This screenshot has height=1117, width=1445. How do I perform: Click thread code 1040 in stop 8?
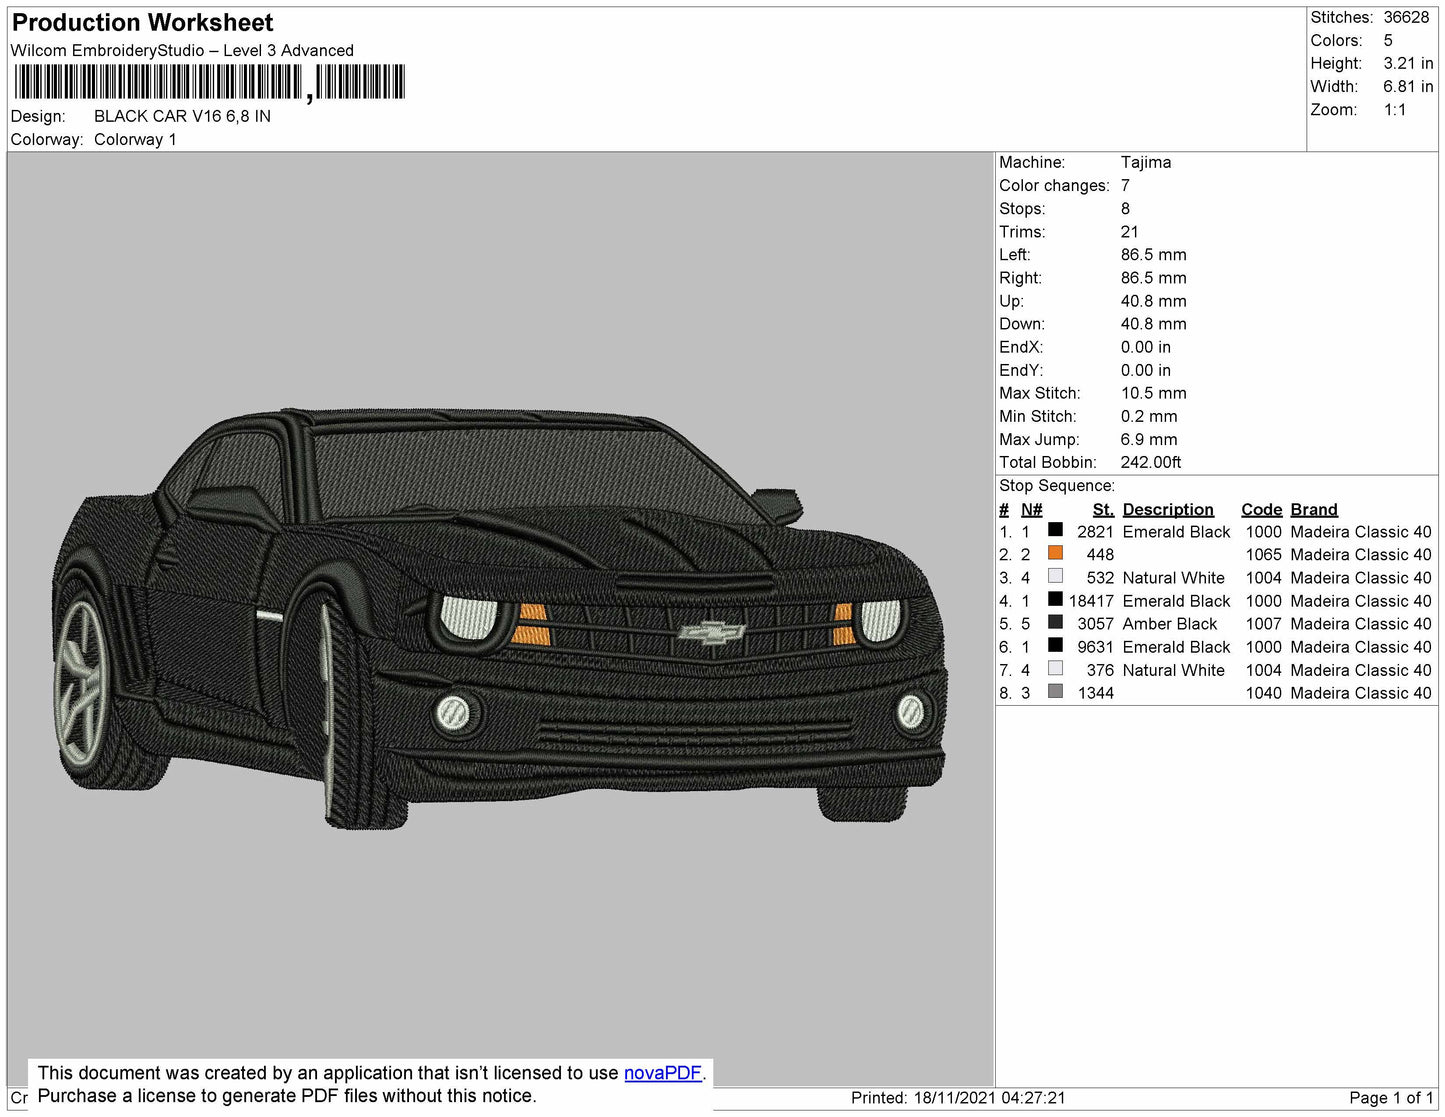tap(1263, 693)
